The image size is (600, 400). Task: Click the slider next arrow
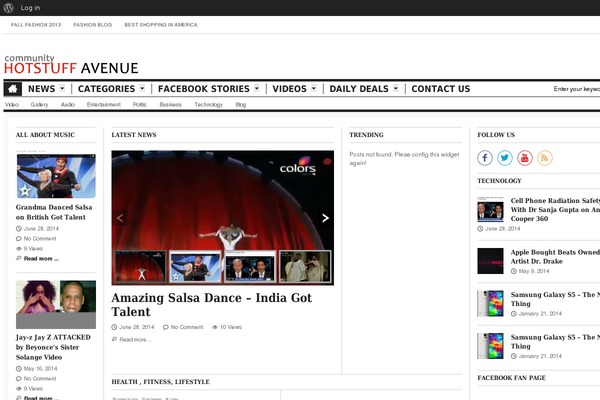[325, 218]
